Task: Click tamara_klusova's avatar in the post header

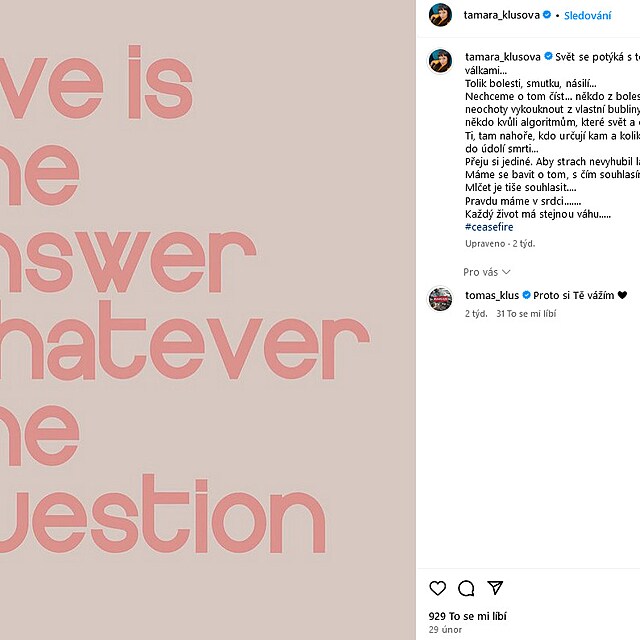Action: coord(440,15)
